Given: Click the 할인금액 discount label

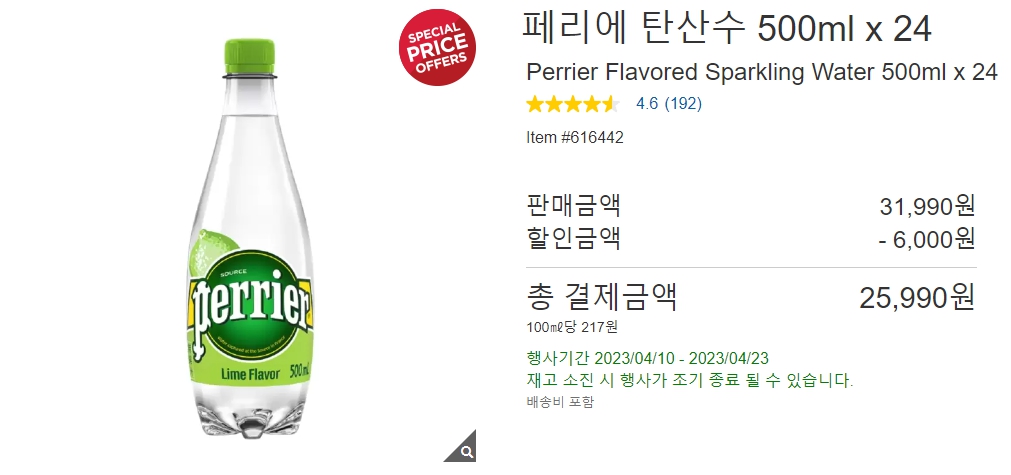Looking at the screenshot, I should pyautogui.click(x=574, y=238).
